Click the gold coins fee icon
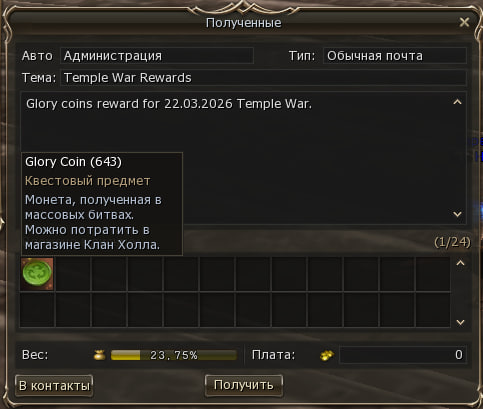This screenshot has width=483, height=409. point(327,355)
